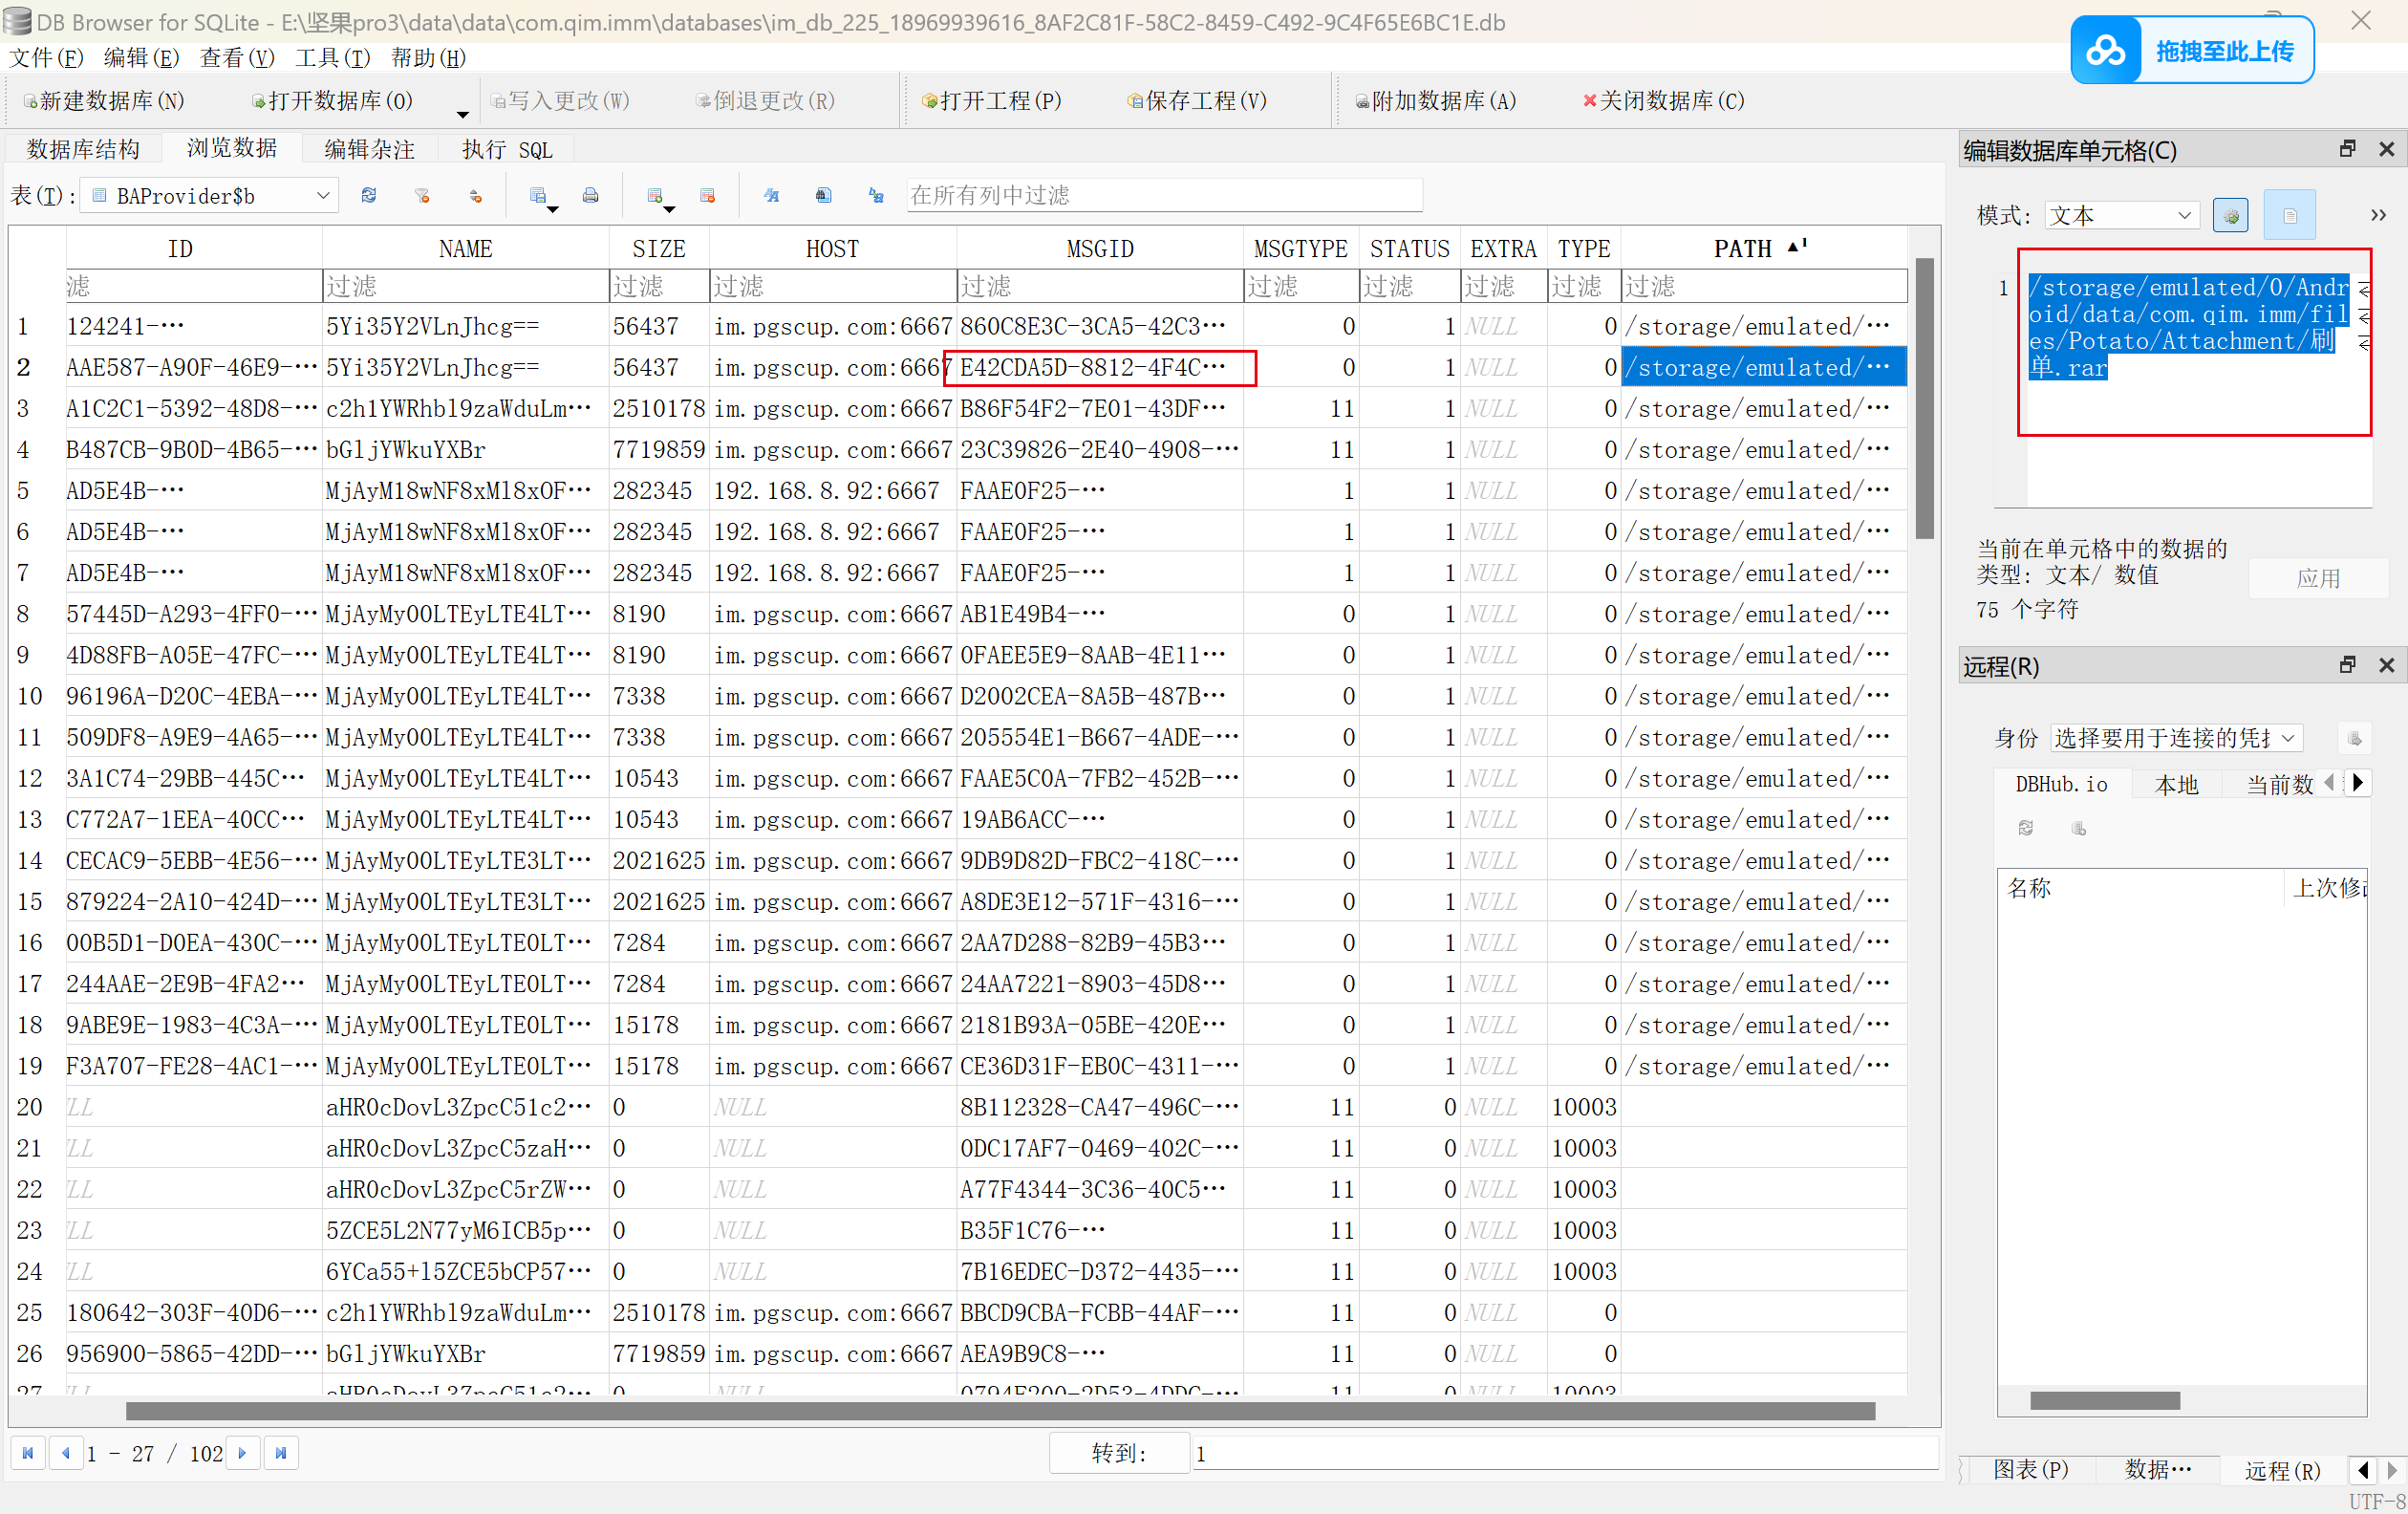Clear all filters using the funnel icon
The width and height of the screenshot is (2408, 1514).
tap(422, 195)
